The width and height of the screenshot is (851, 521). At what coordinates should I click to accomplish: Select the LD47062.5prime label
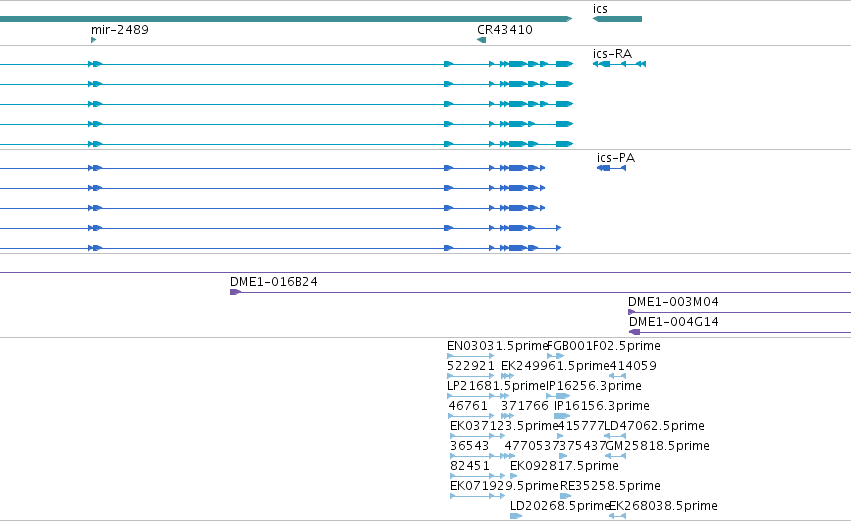655,426
